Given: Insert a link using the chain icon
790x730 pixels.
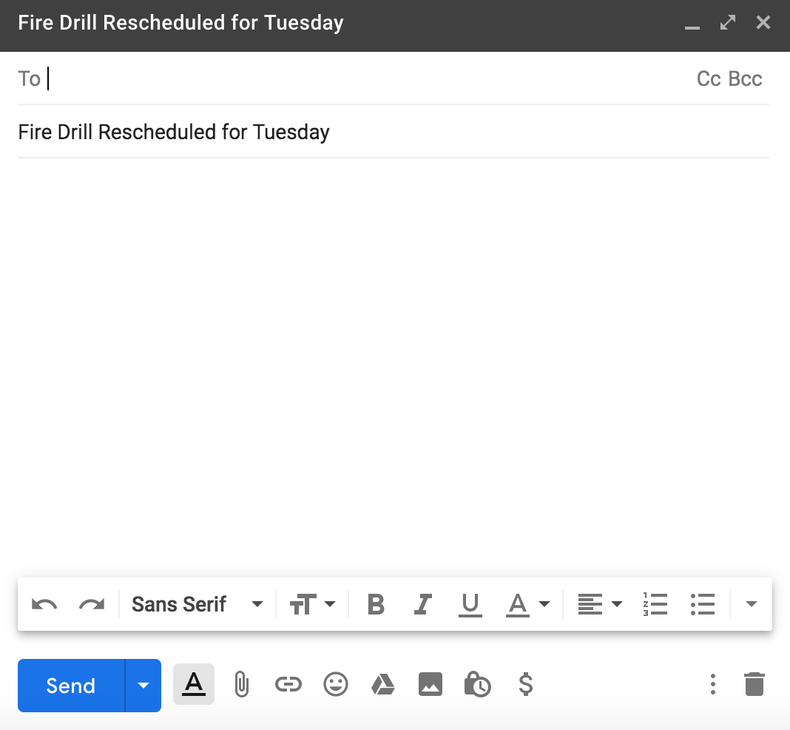Looking at the screenshot, I should coord(288,685).
